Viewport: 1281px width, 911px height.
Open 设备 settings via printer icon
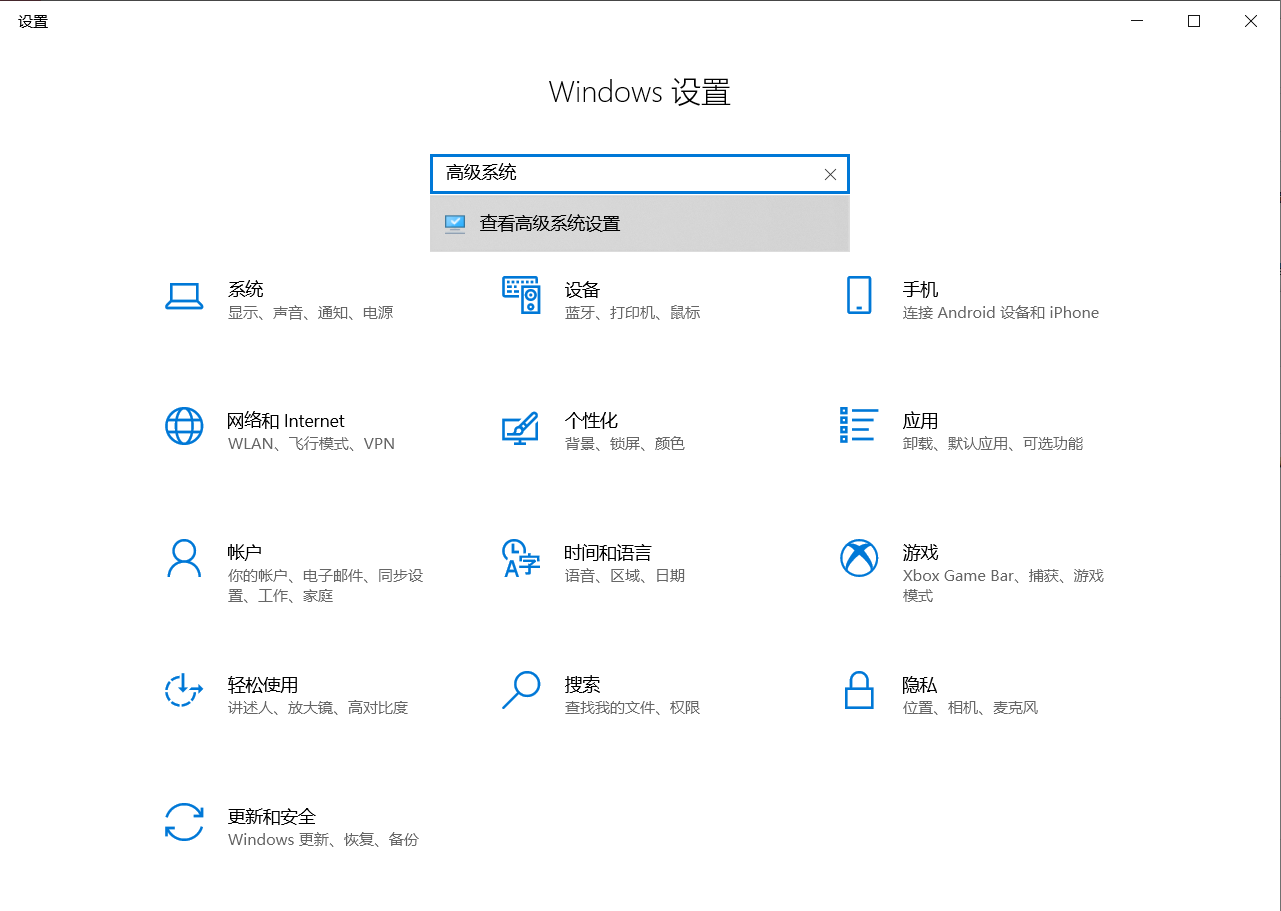(520, 296)
